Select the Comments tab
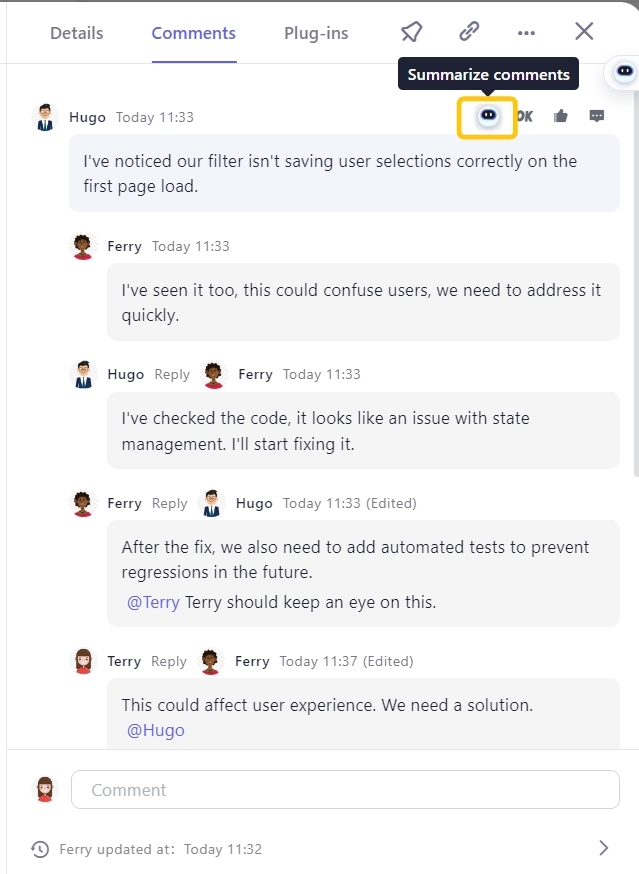 coord(194,33)
